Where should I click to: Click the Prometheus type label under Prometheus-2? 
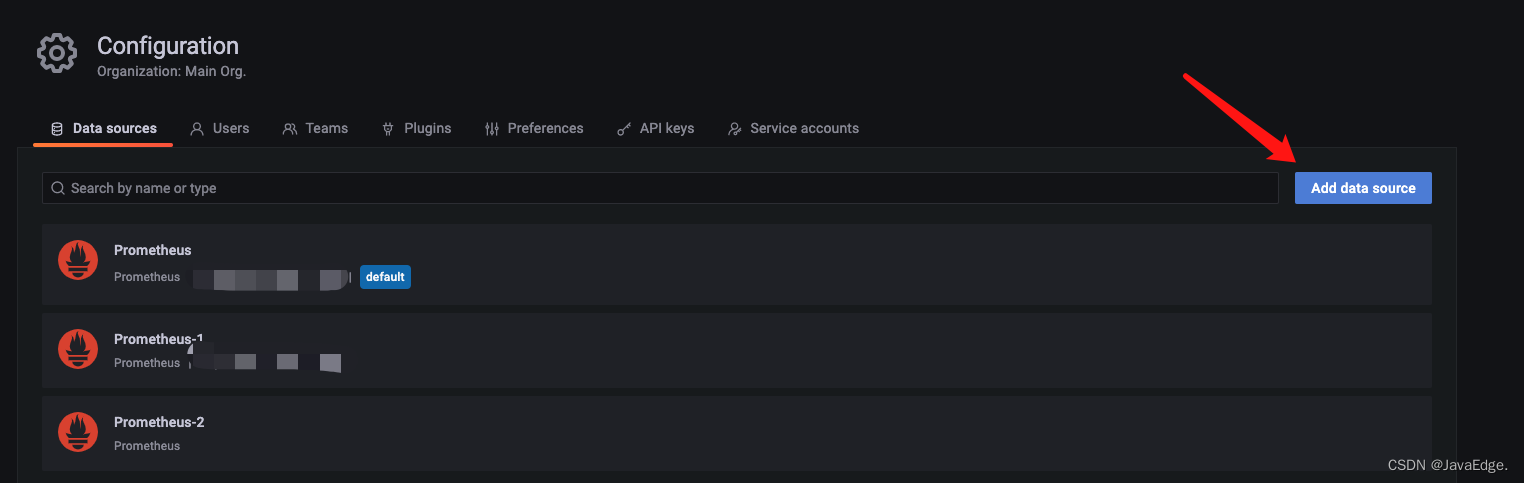tap(147, 446)
